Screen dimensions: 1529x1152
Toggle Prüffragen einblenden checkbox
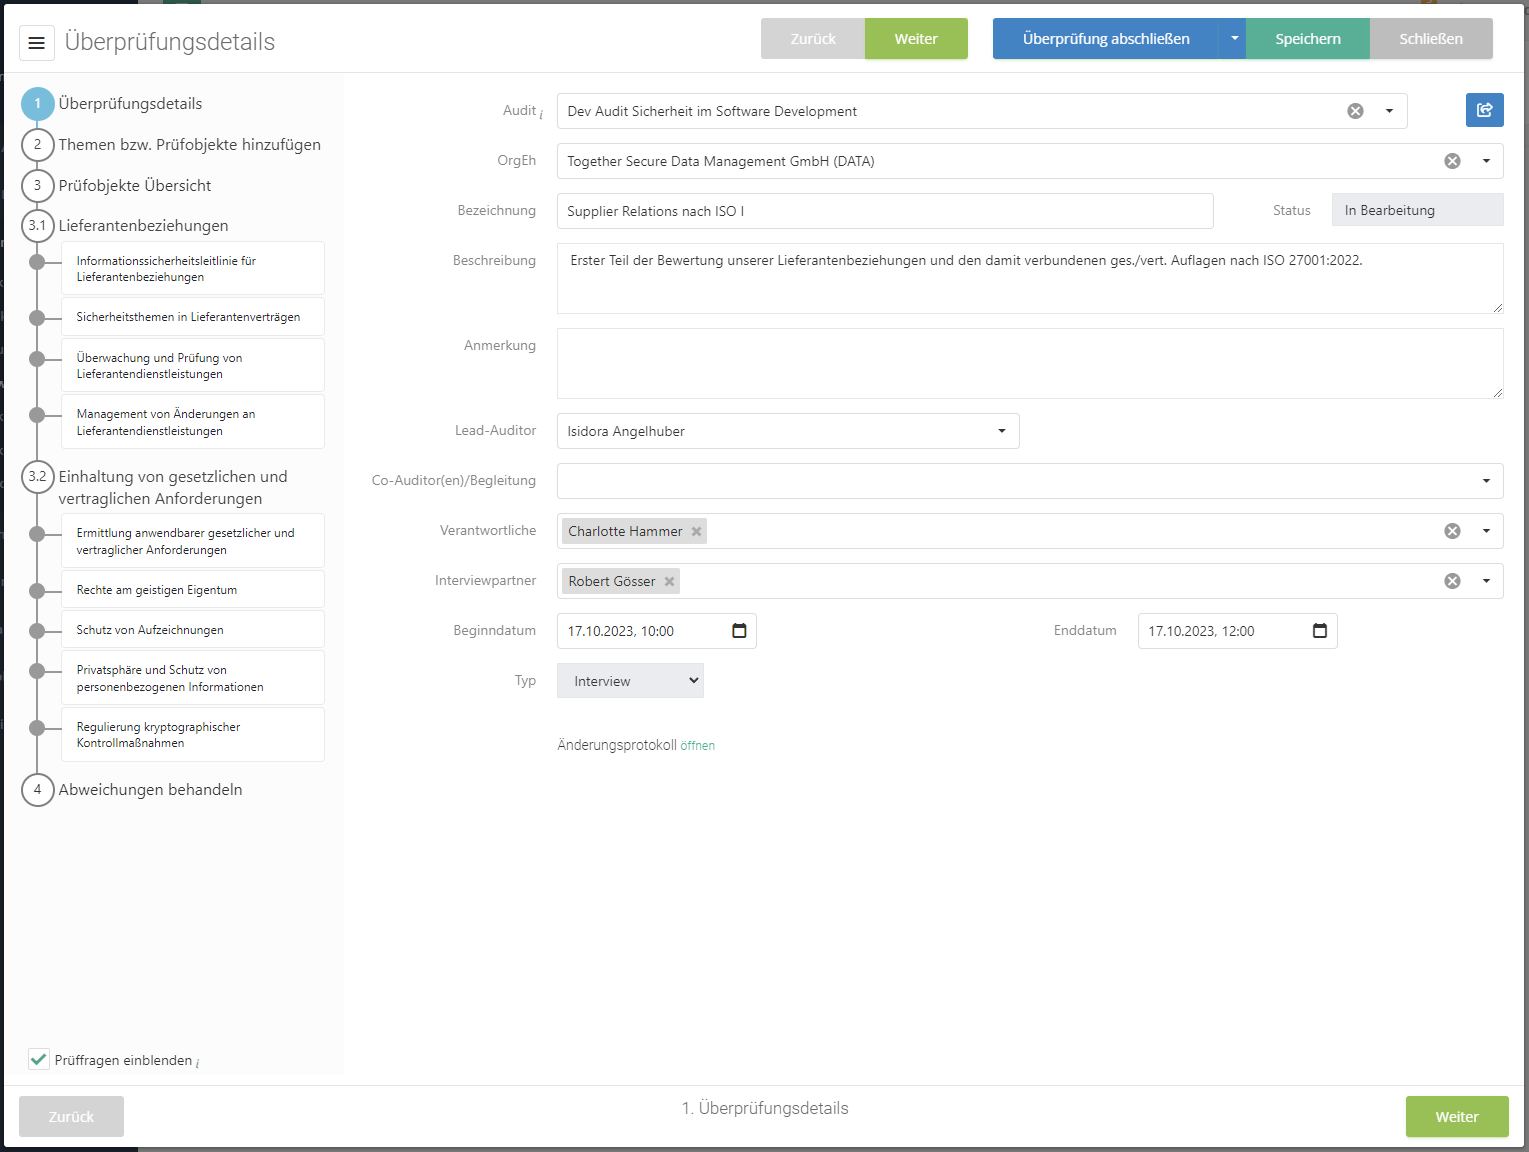[39, 1059]
